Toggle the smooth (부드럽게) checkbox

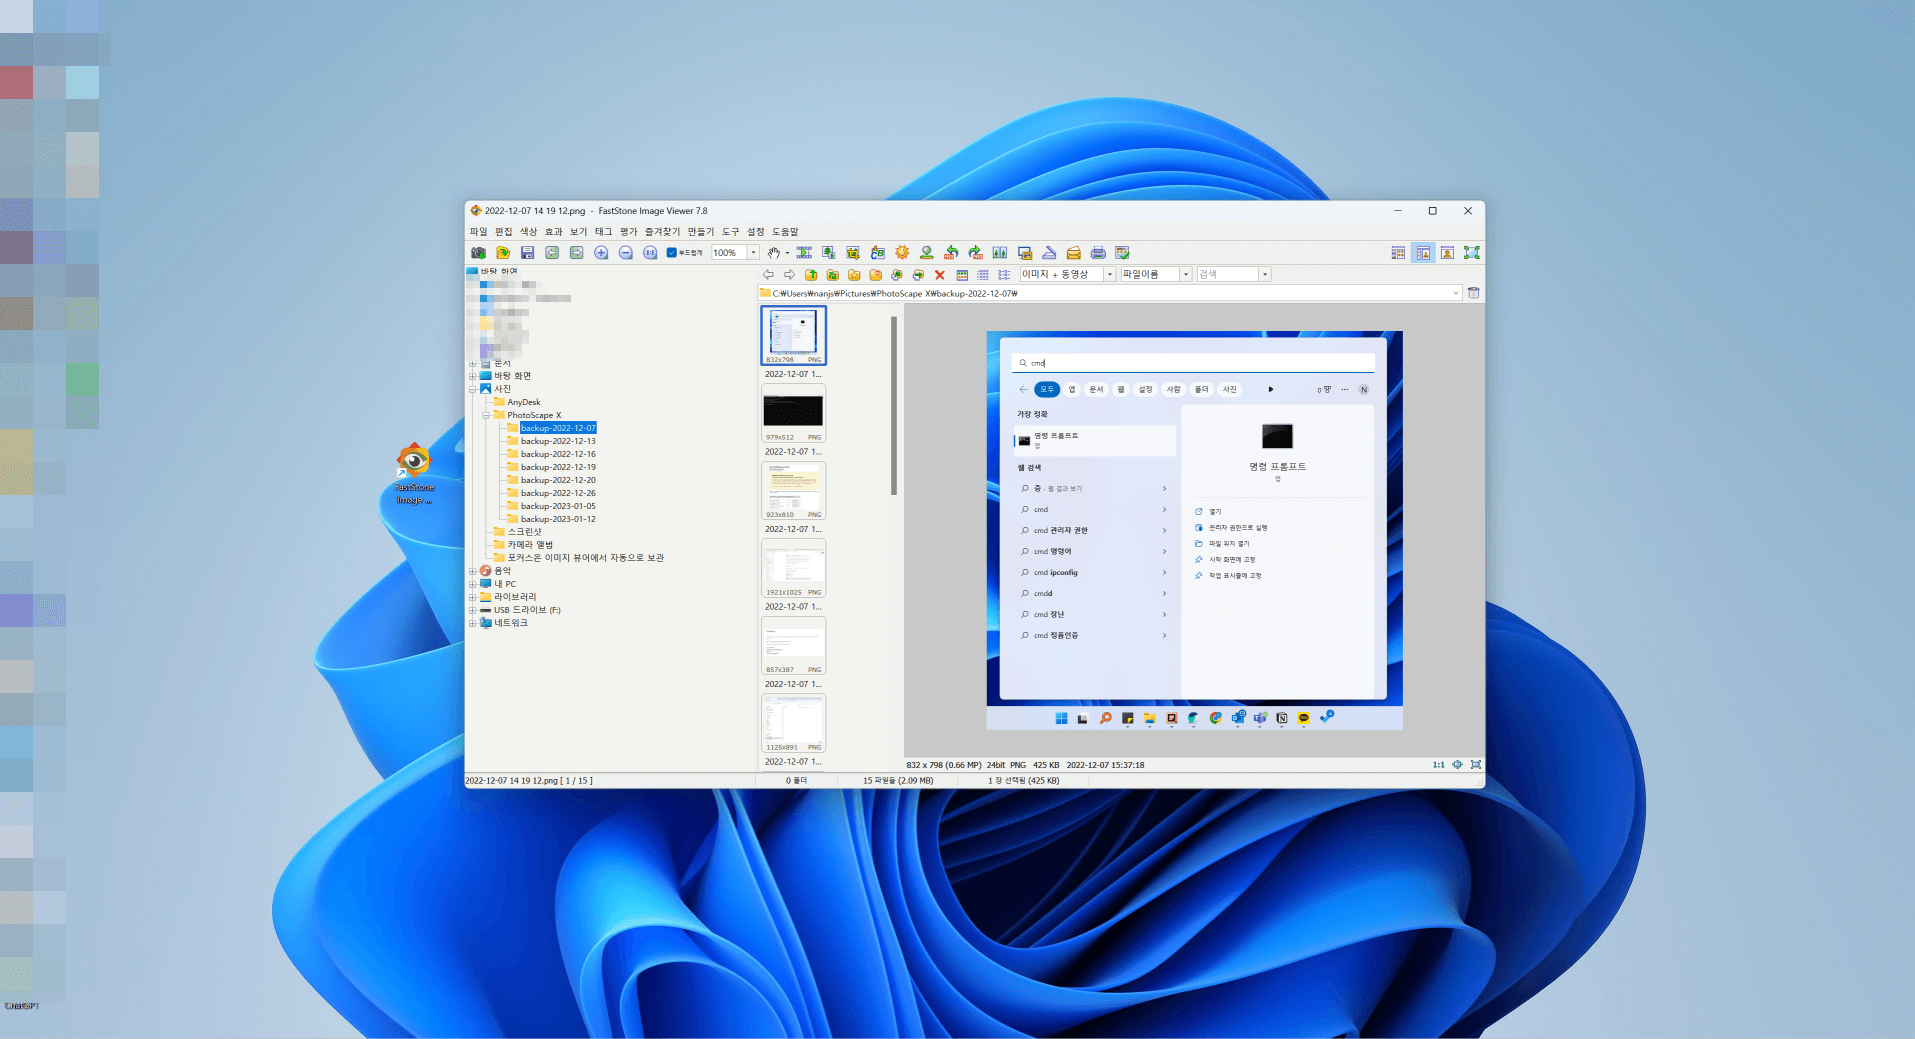point(672,253)
